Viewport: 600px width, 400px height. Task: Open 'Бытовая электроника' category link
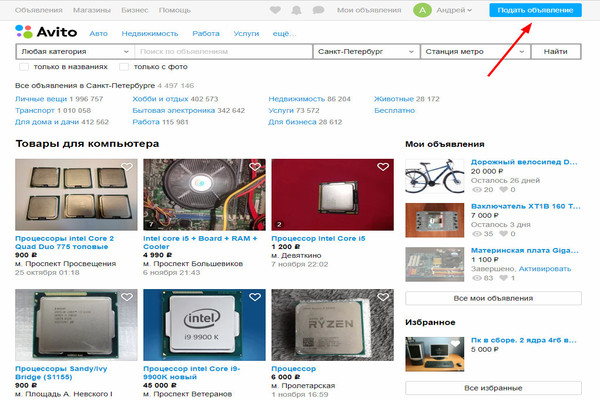click(174, 110)
